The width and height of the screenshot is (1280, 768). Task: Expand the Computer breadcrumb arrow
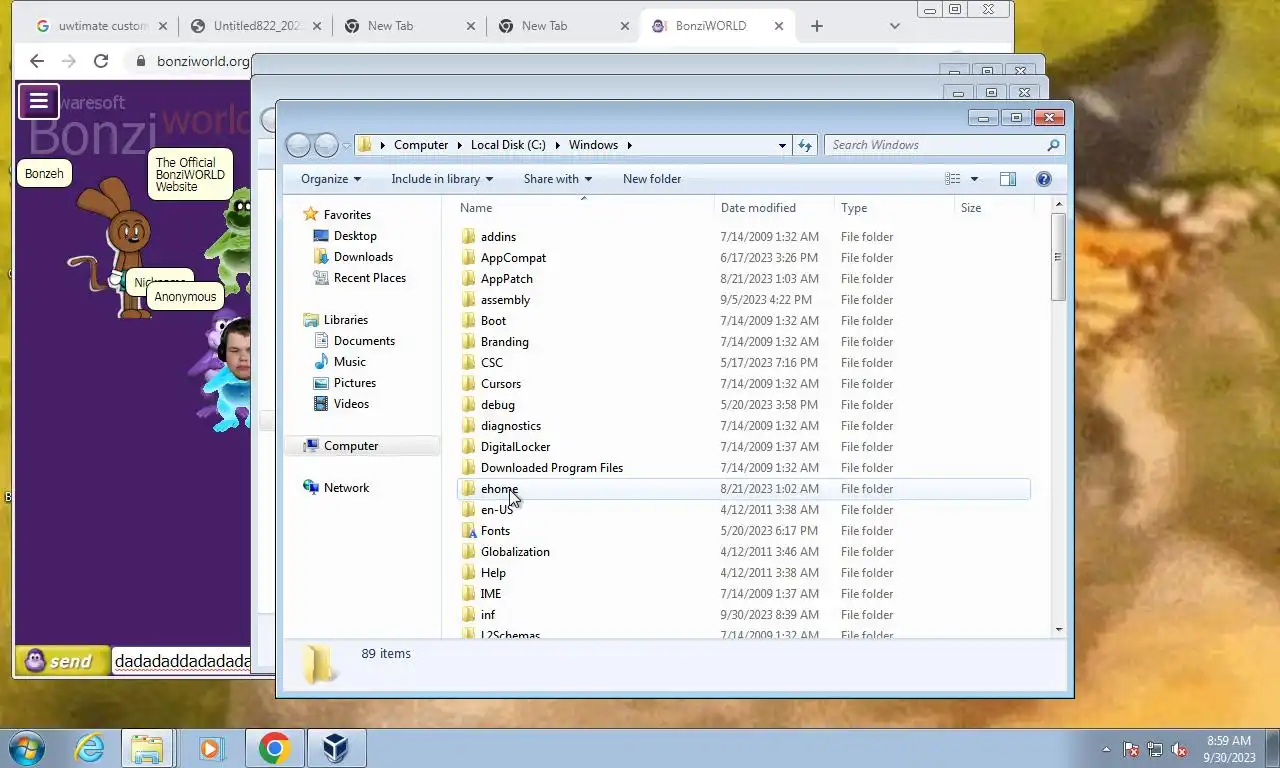pos(459,145)
